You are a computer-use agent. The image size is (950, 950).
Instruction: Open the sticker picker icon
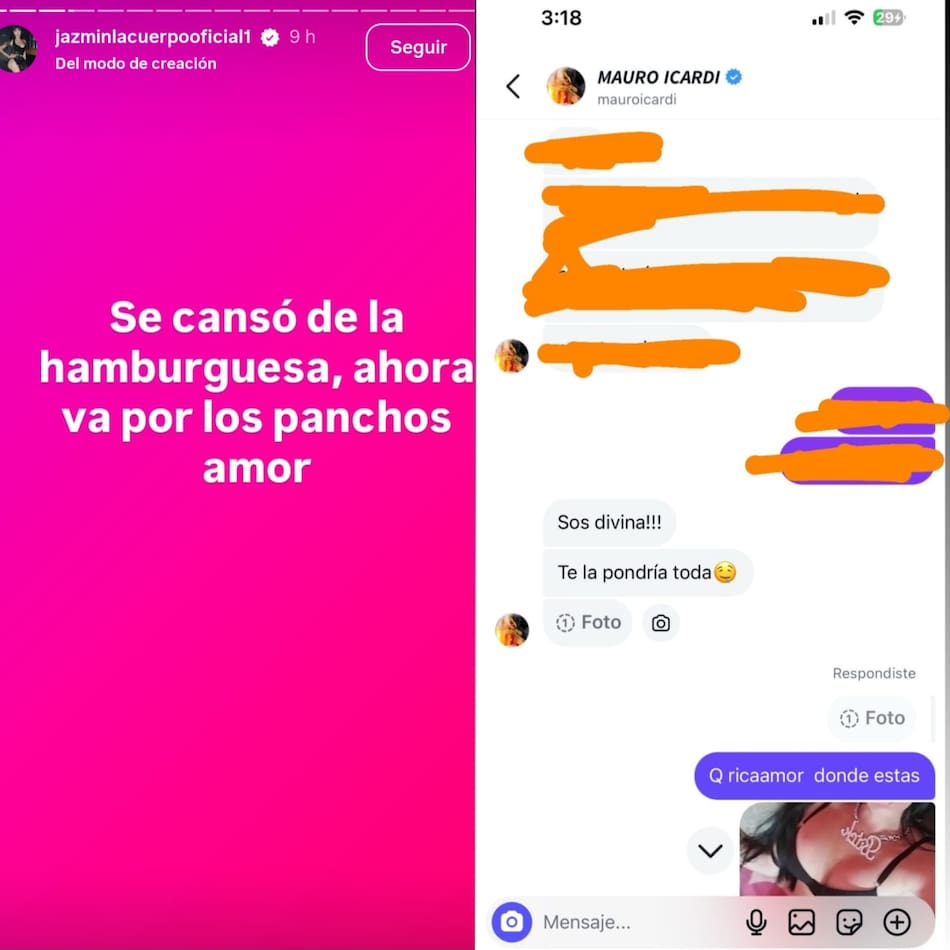point(849,922)
